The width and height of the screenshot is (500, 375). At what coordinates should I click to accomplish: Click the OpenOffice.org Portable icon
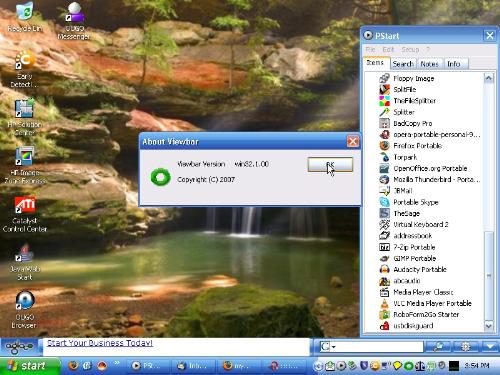point(384,168)
